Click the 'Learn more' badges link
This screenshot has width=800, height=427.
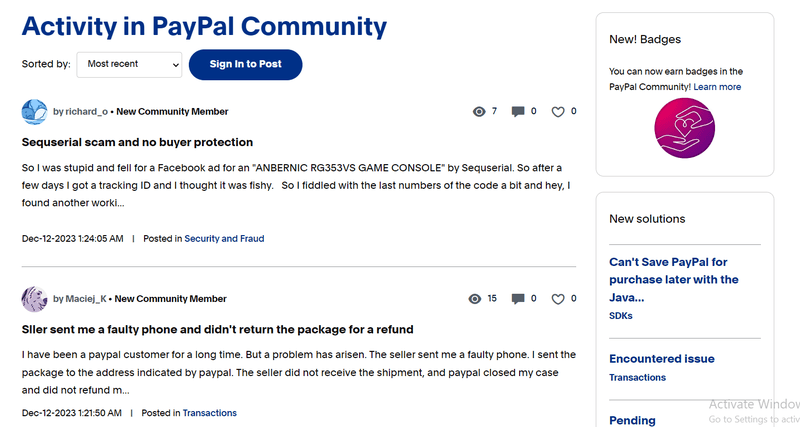(x=717, y=87)
